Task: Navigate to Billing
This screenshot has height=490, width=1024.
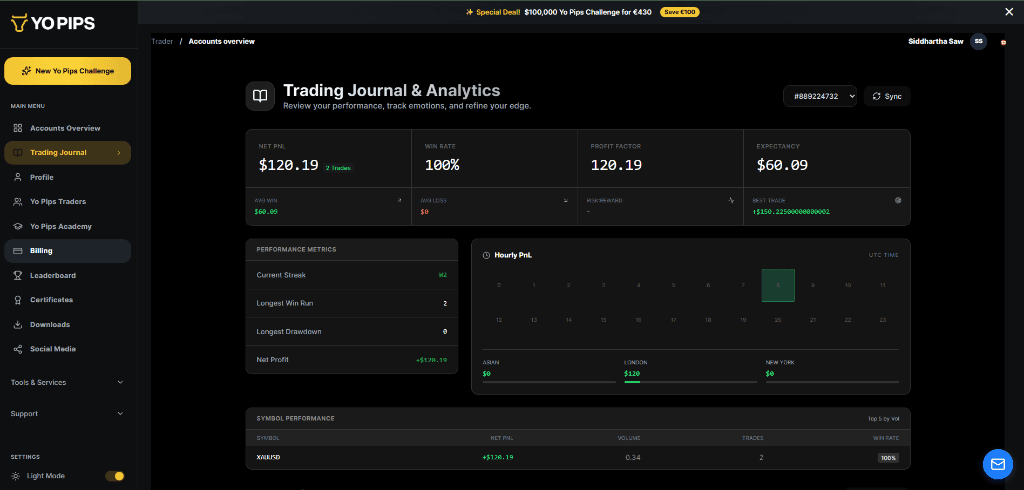Action: pyautogui.click(x=67, y=251)
